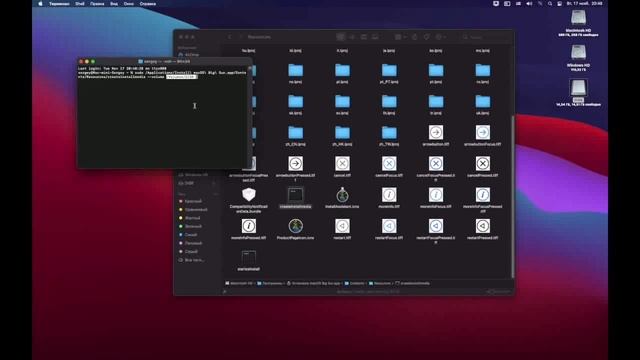
Task: Select the cancel.tiff file
Action: [x=342, y=167]
